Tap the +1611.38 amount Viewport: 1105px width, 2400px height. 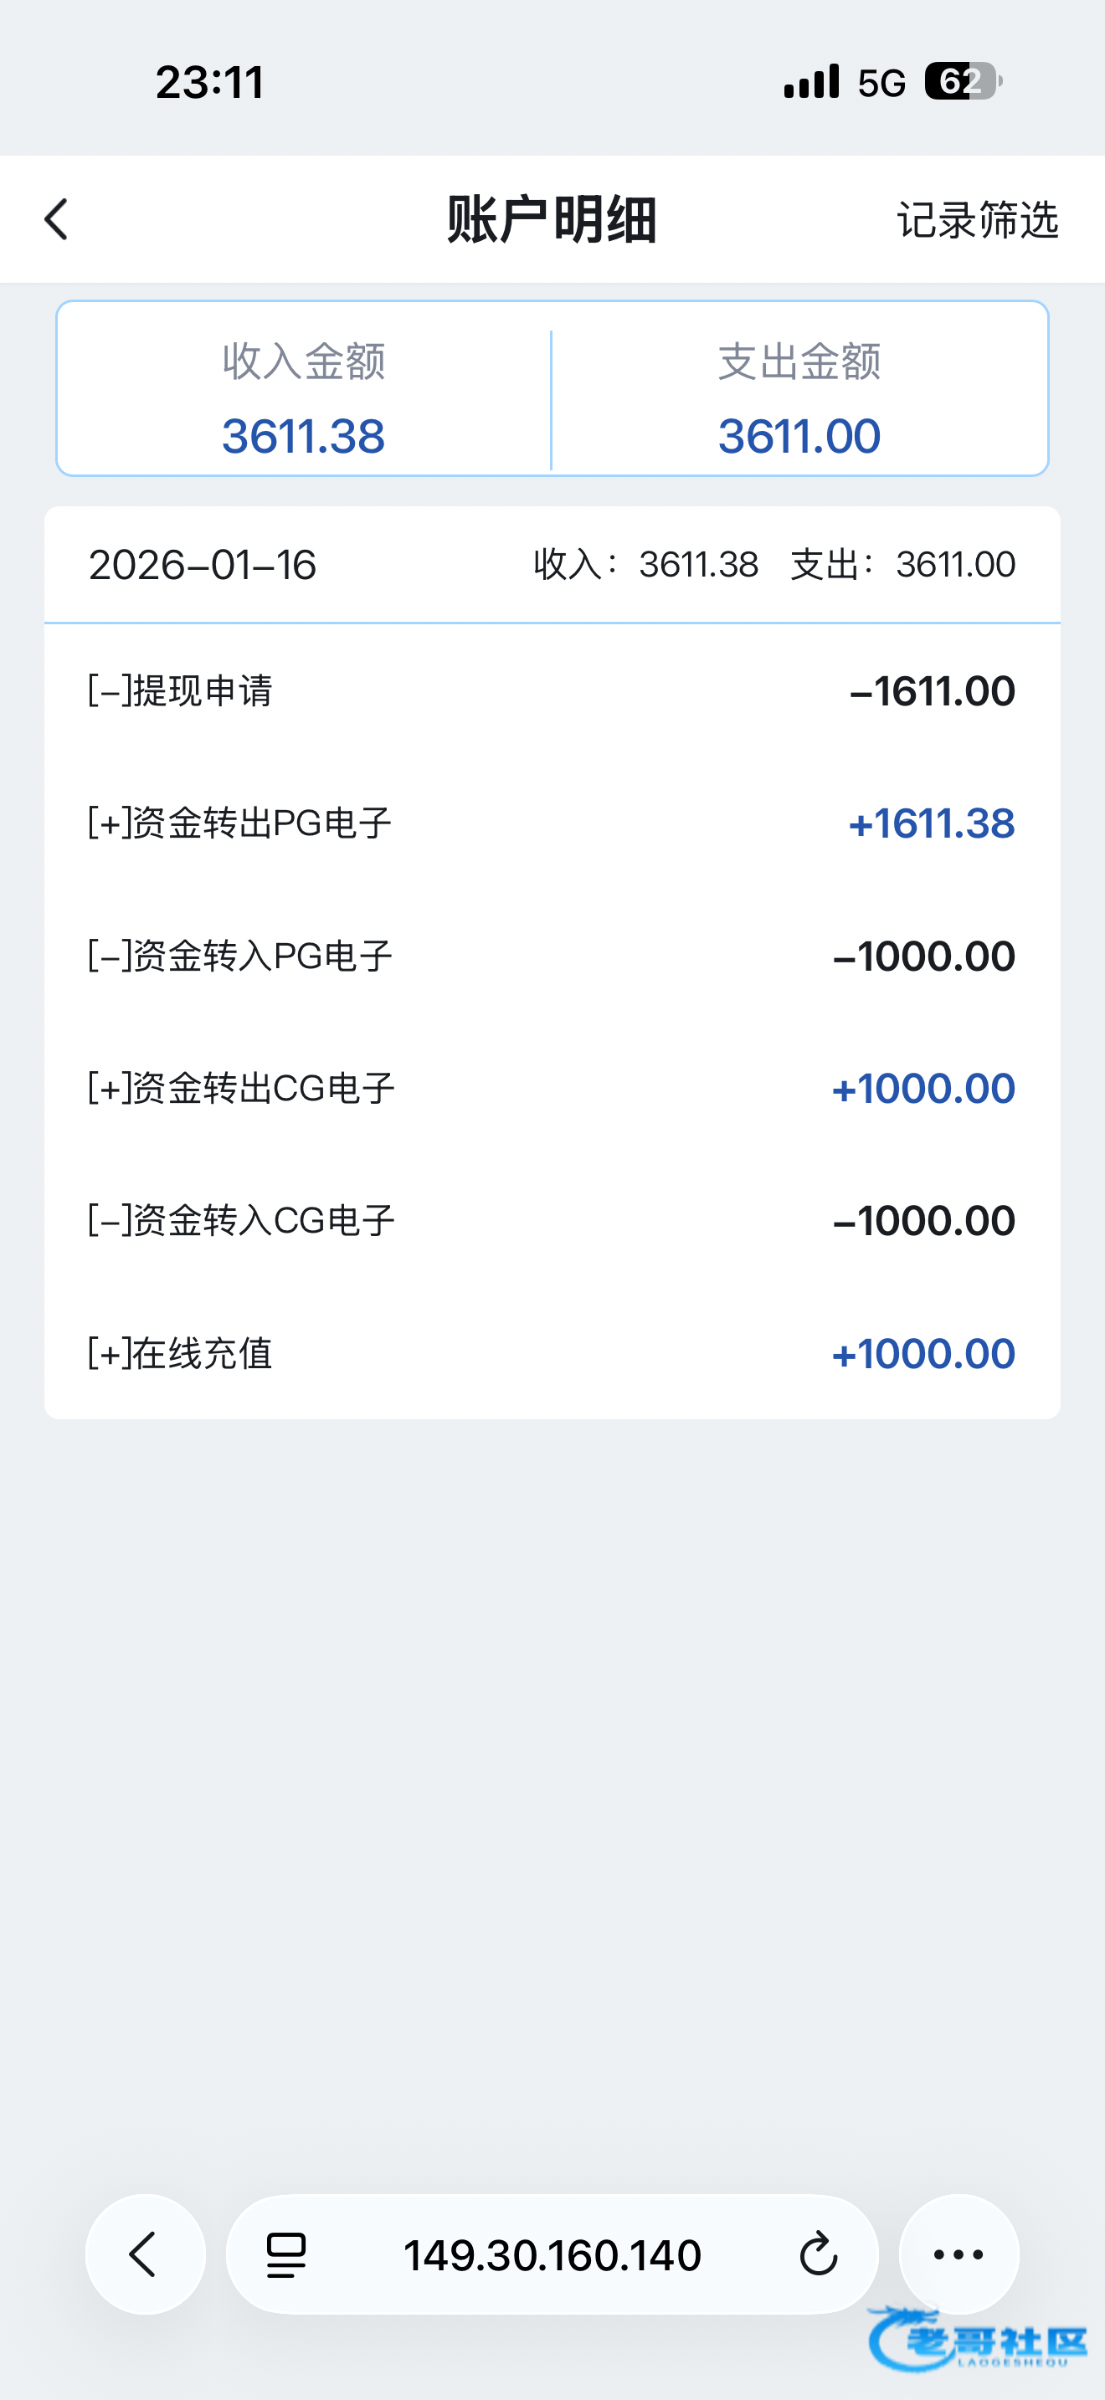click(931, 824)
